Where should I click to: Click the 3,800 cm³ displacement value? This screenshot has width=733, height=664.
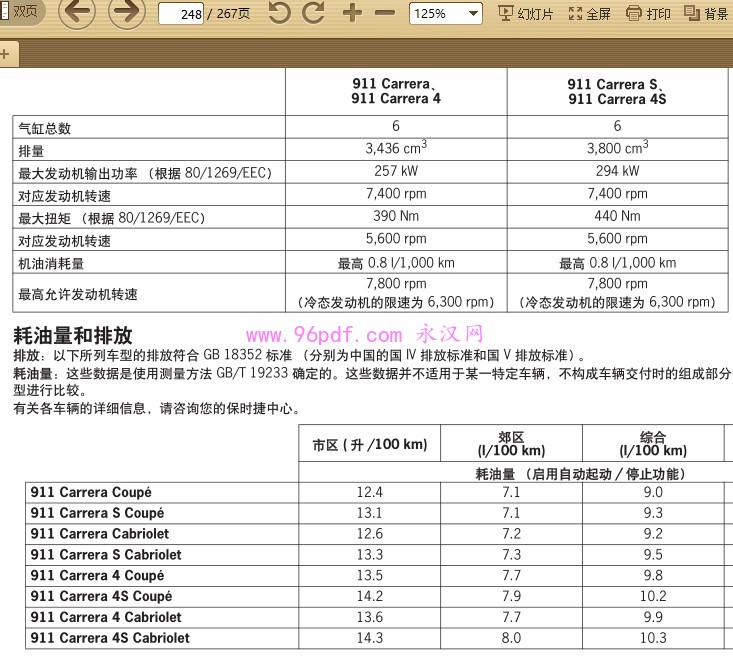point(617,148)
